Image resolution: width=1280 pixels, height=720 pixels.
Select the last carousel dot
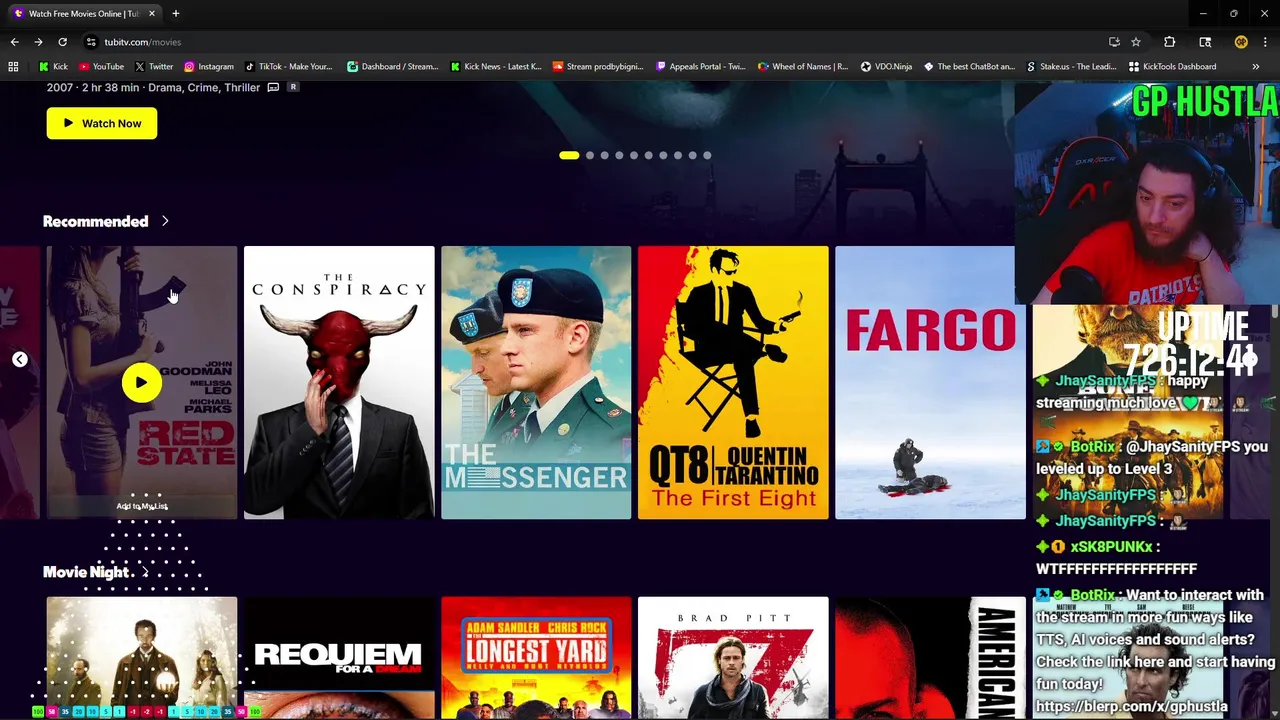(x=707, y=155)
